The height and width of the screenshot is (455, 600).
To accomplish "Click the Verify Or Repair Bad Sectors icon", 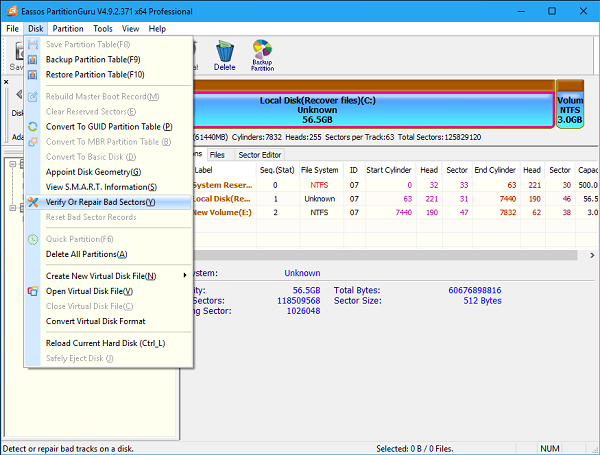I will tap(34, 202).
